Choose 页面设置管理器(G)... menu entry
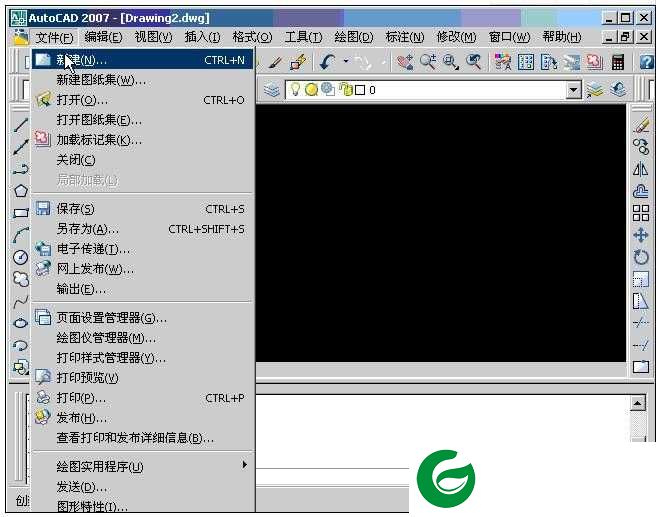The image size is (659, 517). click(143, 318)
